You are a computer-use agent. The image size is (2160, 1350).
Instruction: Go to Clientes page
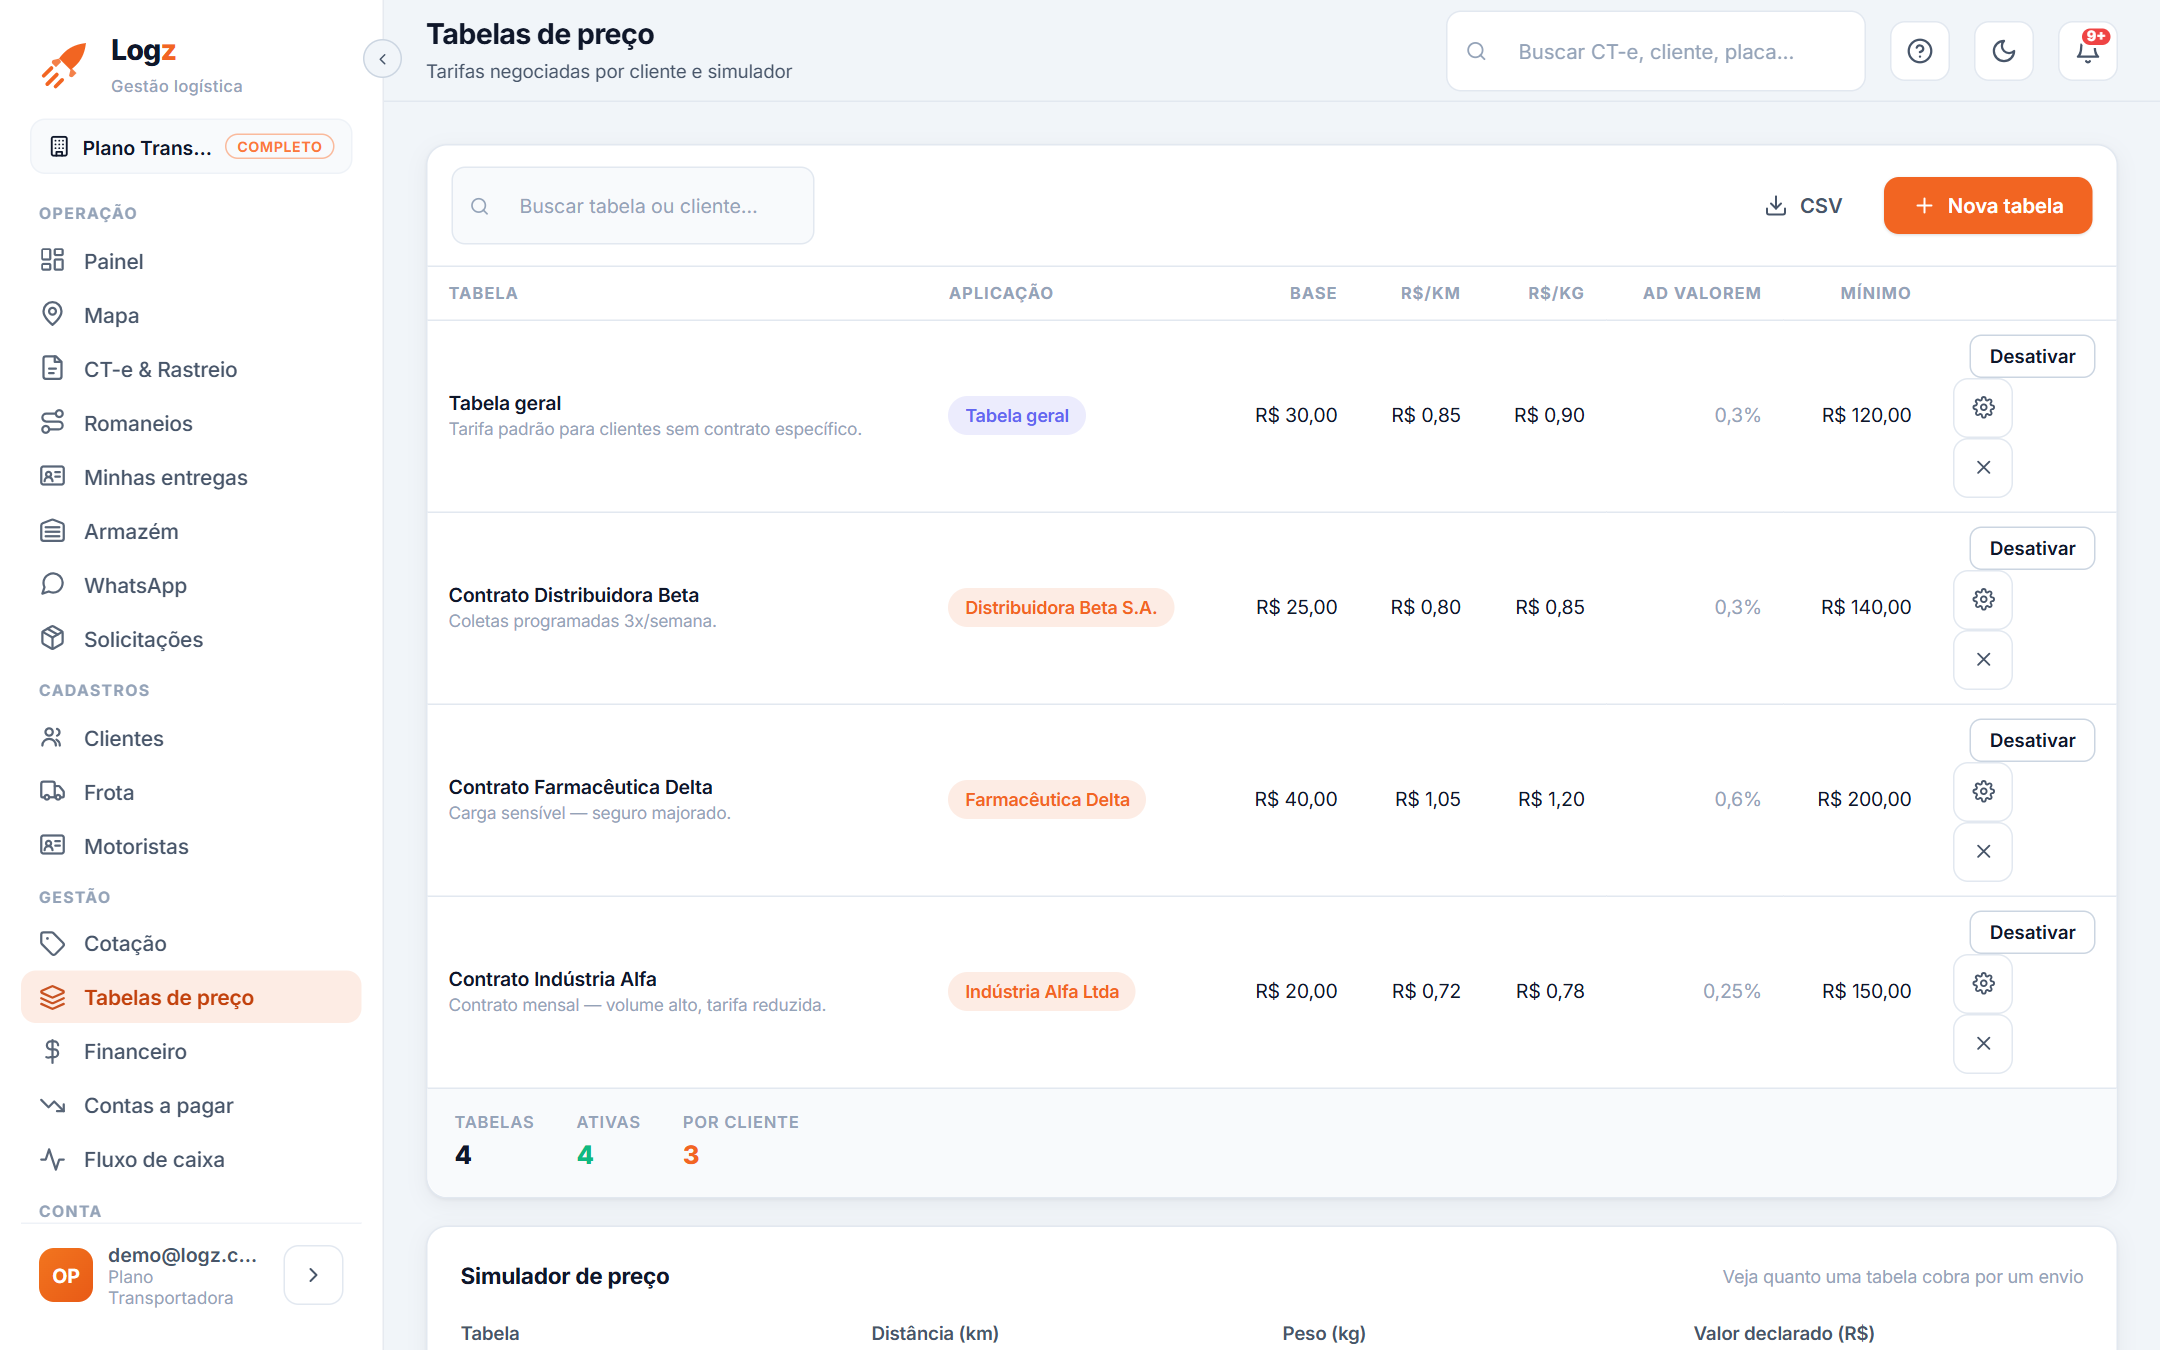pos(191,738)
